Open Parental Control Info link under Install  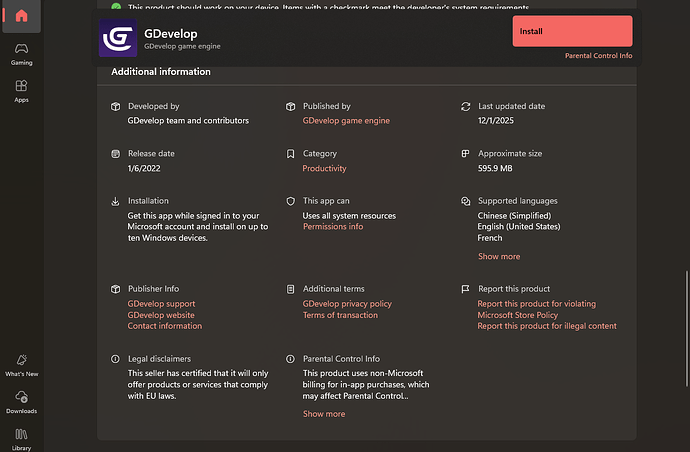598,56
